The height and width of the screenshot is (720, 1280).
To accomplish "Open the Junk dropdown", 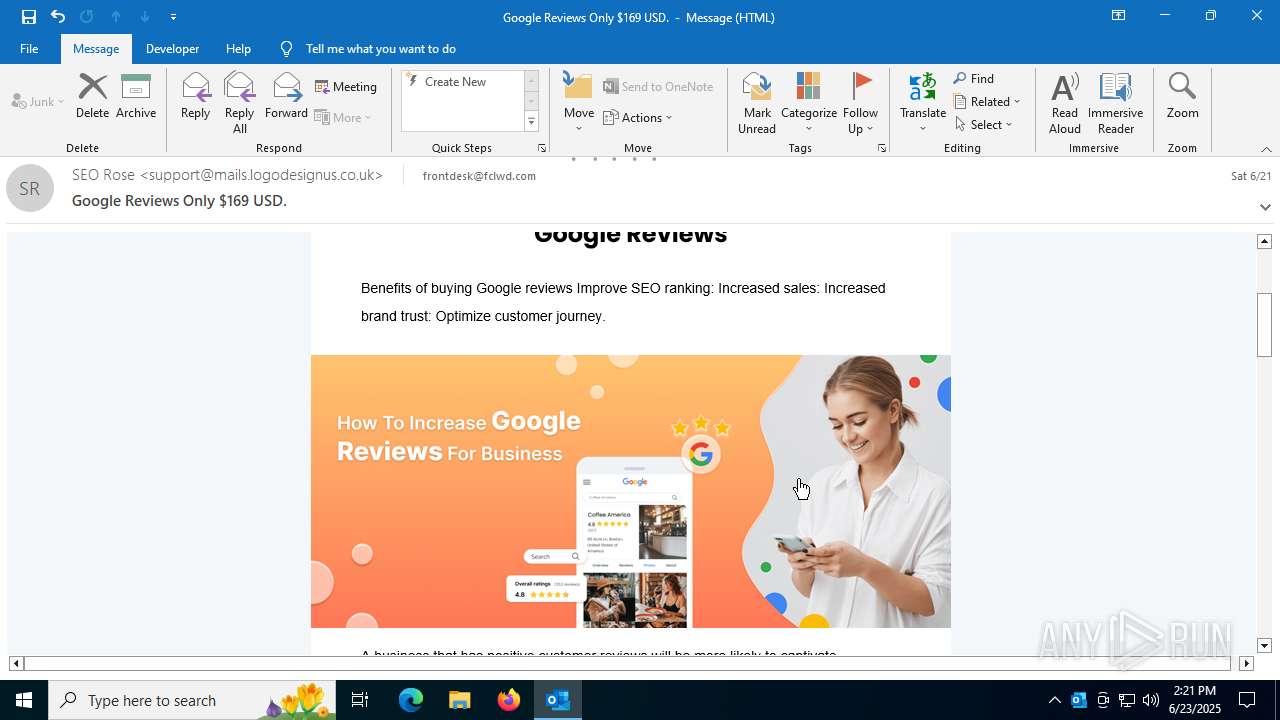I will click(x=38, y=101).
